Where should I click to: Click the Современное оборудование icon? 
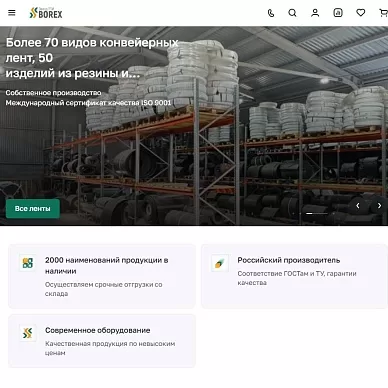click(x=28, y=333)
